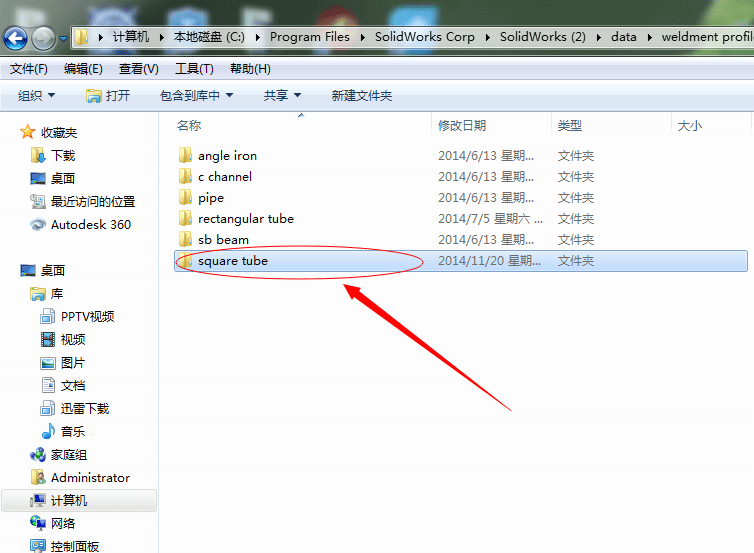Viewport: 754px width, 553px height.
Task: Select 库 in navigation tree
Action: point(47,293)
